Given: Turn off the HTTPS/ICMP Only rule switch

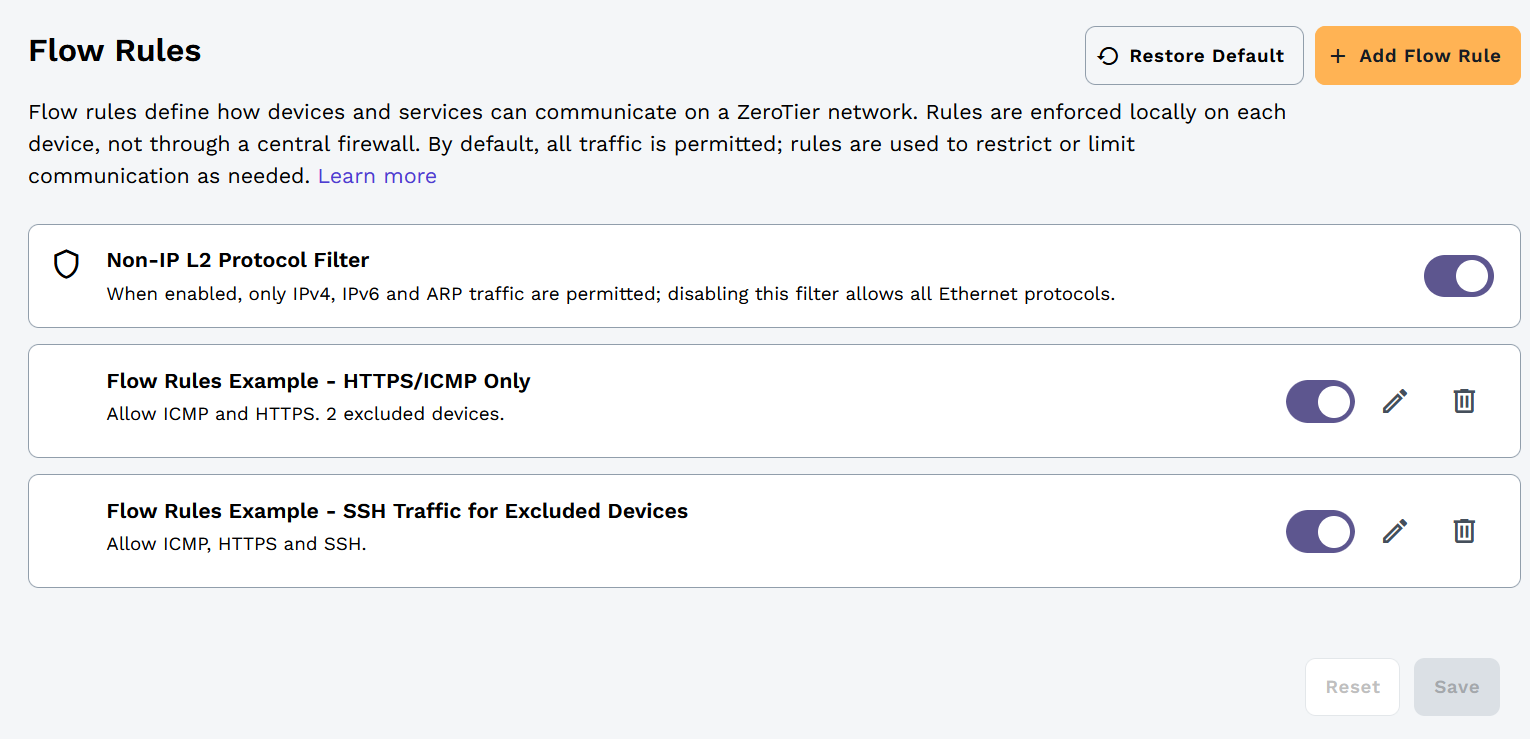Looking at the screenshot, I should (1320, 401).
